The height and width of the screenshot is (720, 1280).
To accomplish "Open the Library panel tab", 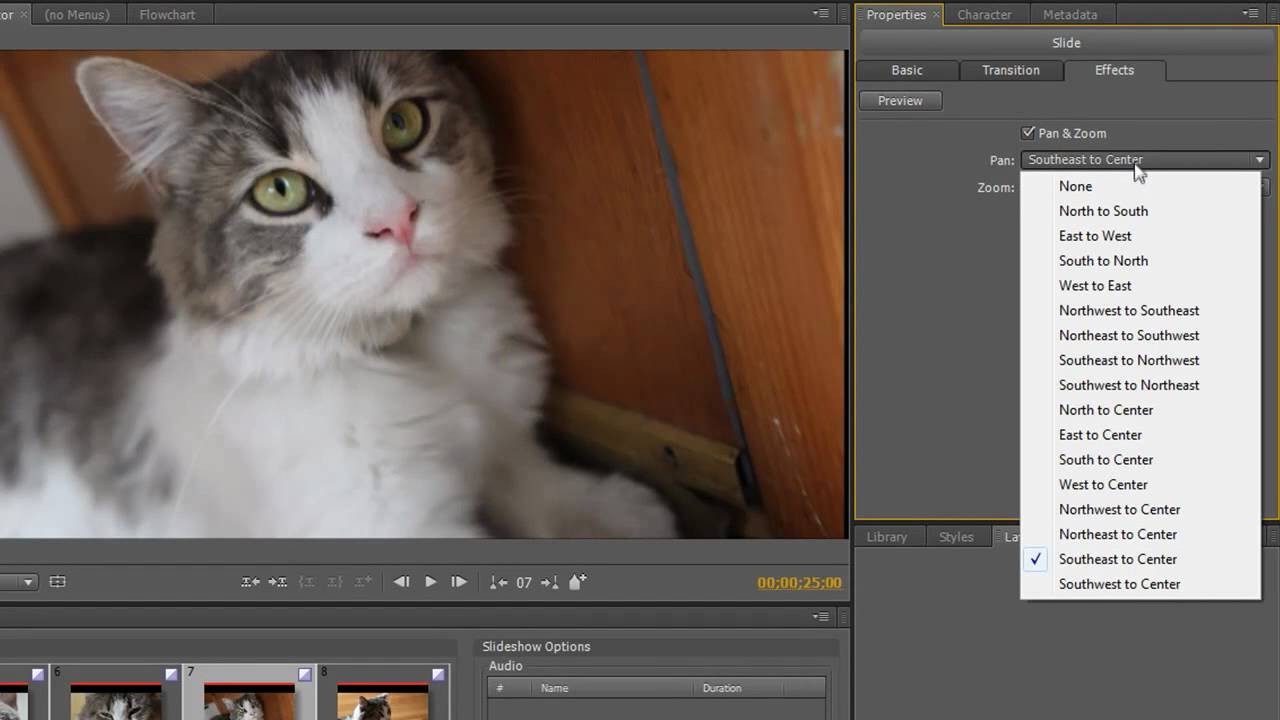I will click(x=887, y=537).
